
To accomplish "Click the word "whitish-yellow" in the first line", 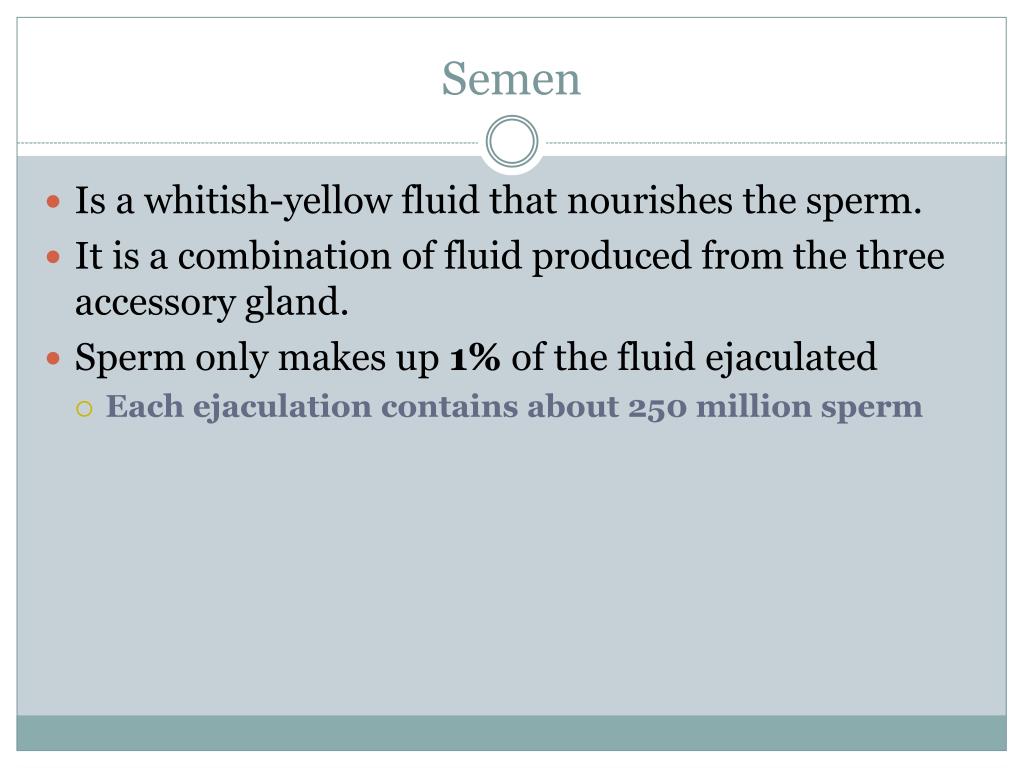I will (x=268, y=201).
